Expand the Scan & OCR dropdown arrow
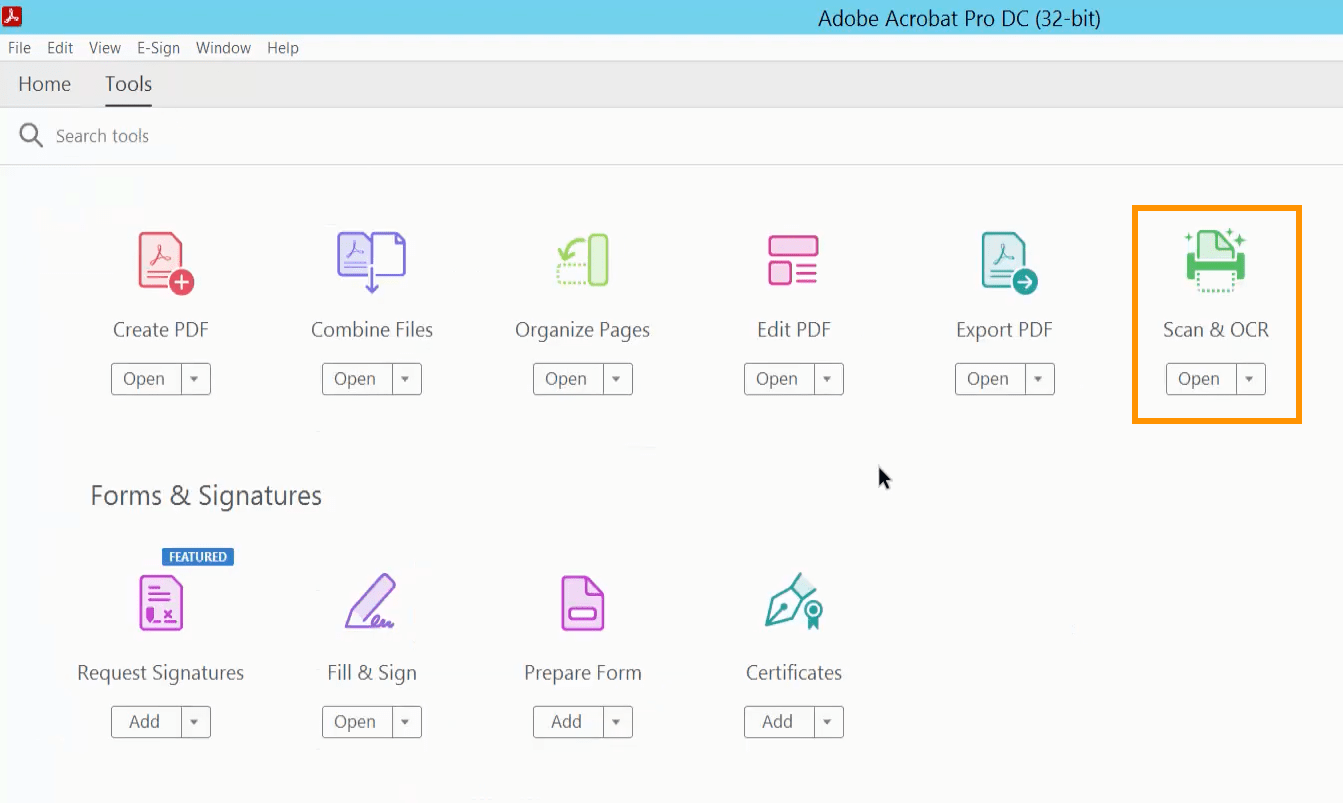Image resolution: width=1343 pixels, height=803 pixels. (x=1250, y=379)
